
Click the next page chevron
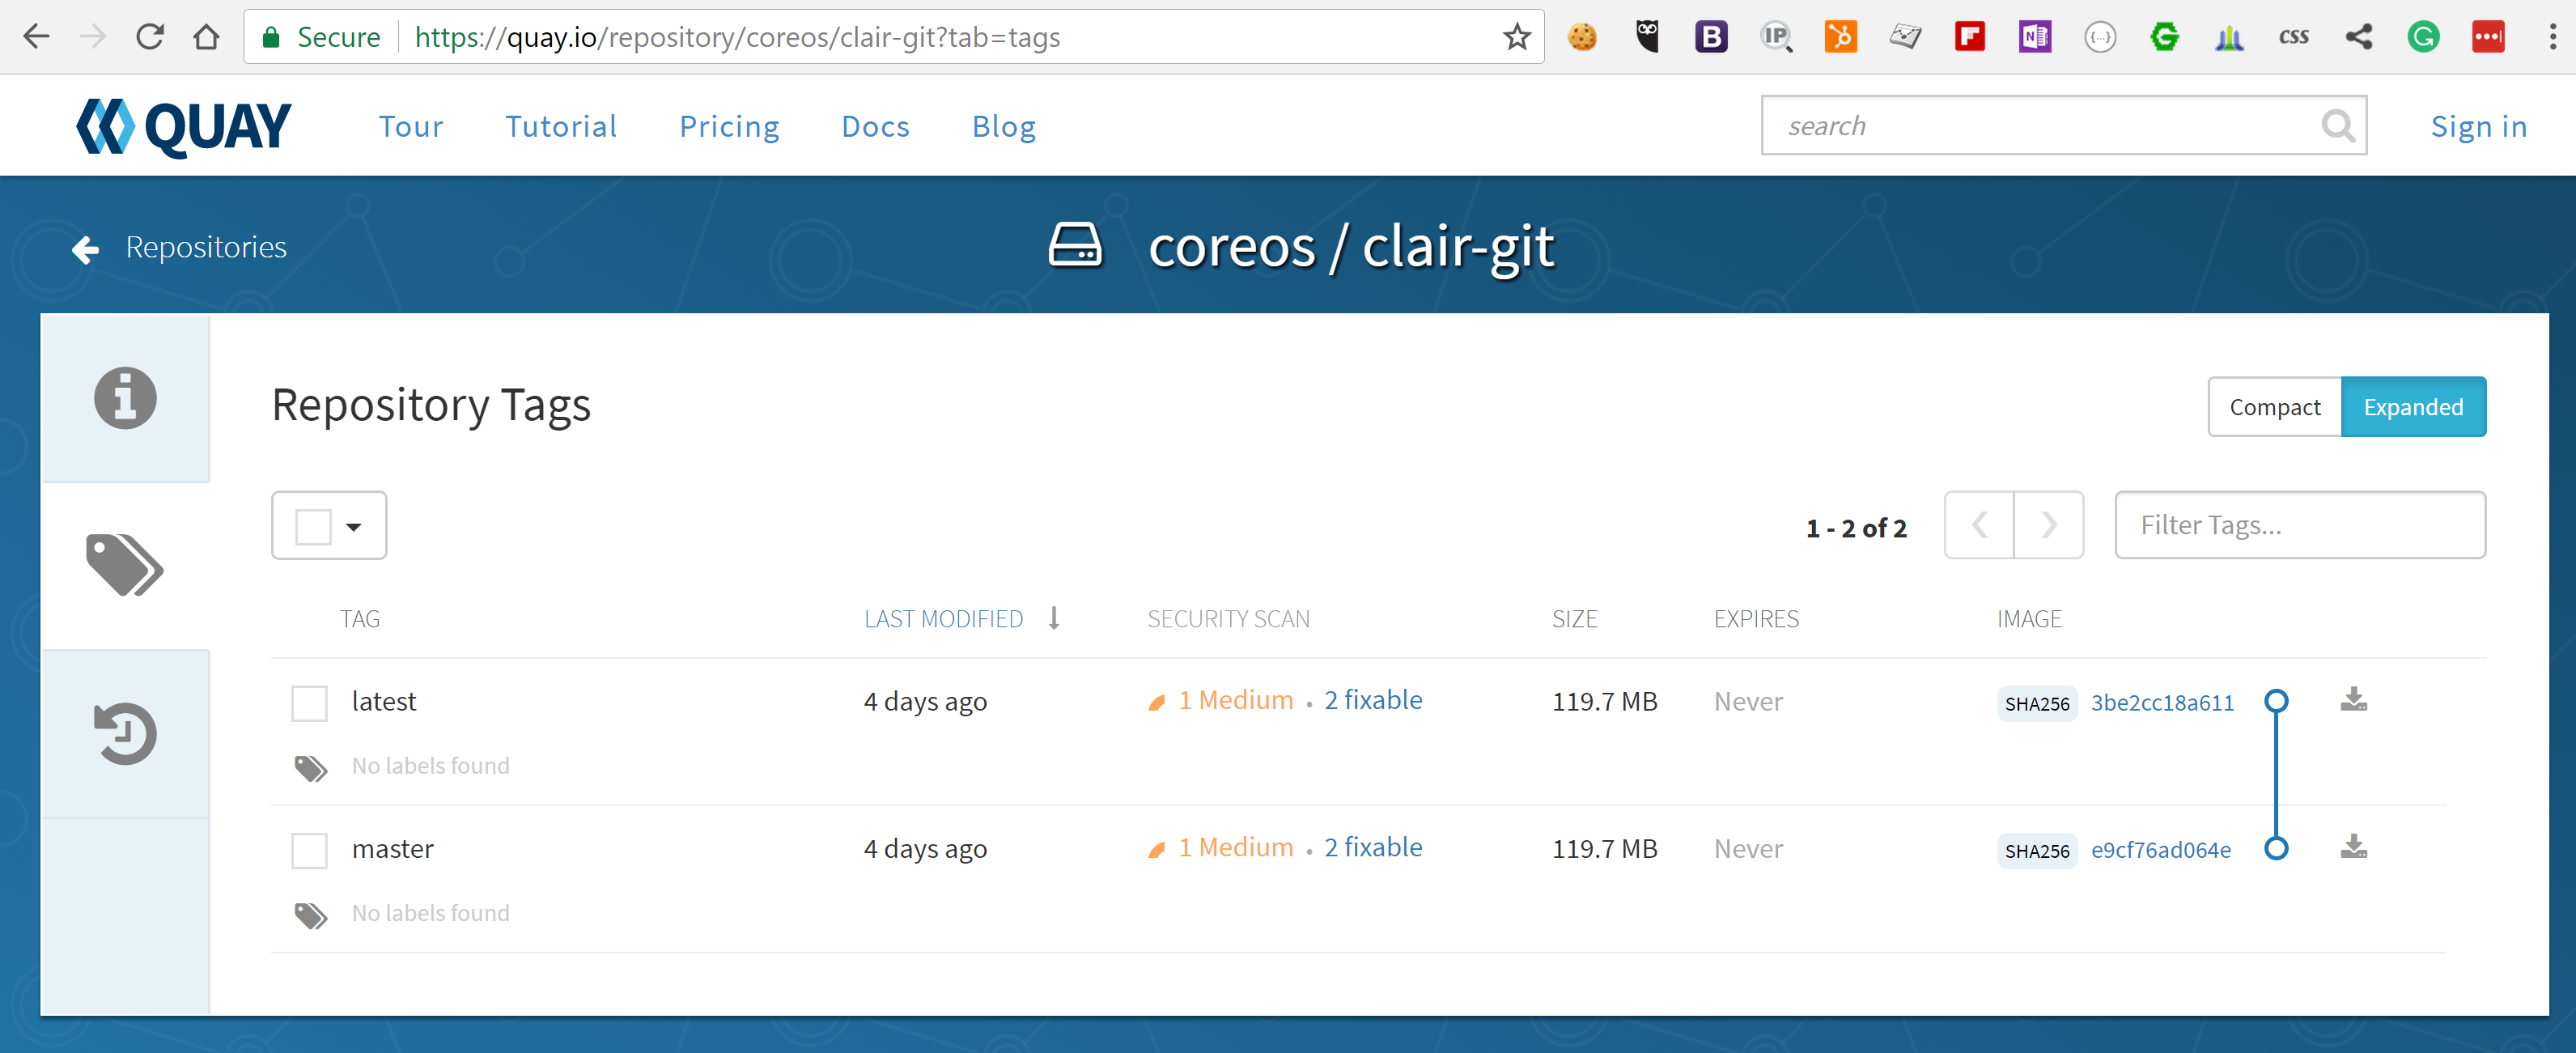coord(2049,525)
